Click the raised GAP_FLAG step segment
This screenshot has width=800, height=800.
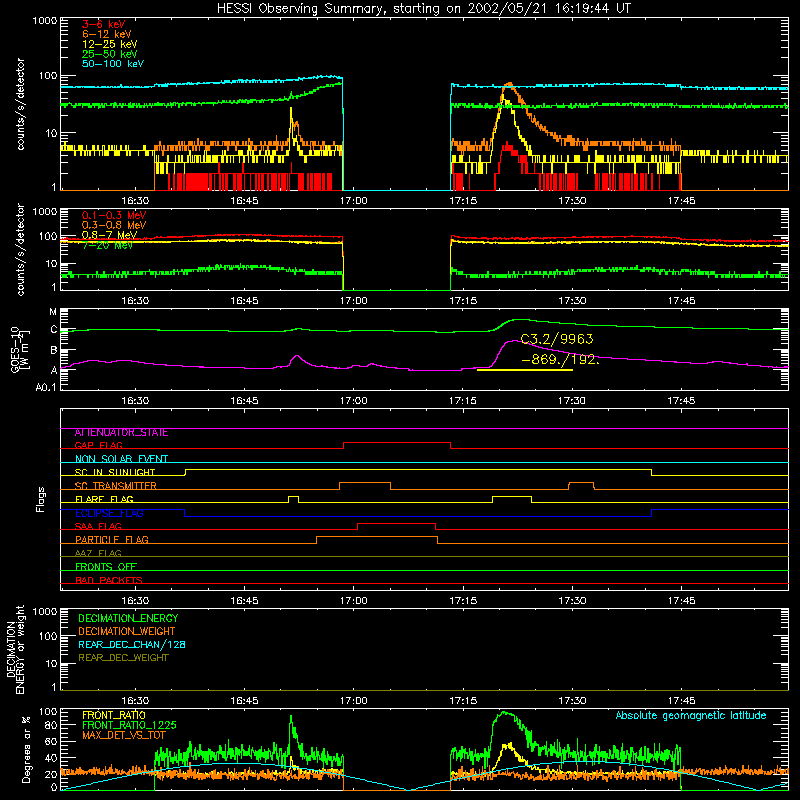pos(397,443)
